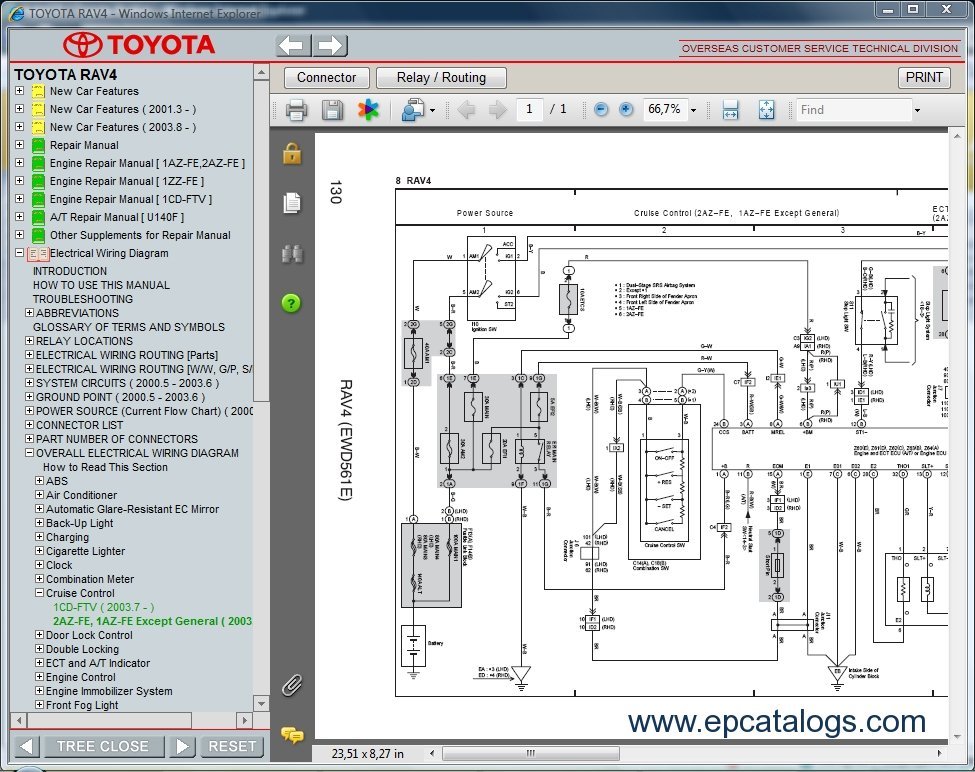This screenshot has width=975, height=772.
Task: Collapse the Cruise Control node
Action: tap(39, 593)
